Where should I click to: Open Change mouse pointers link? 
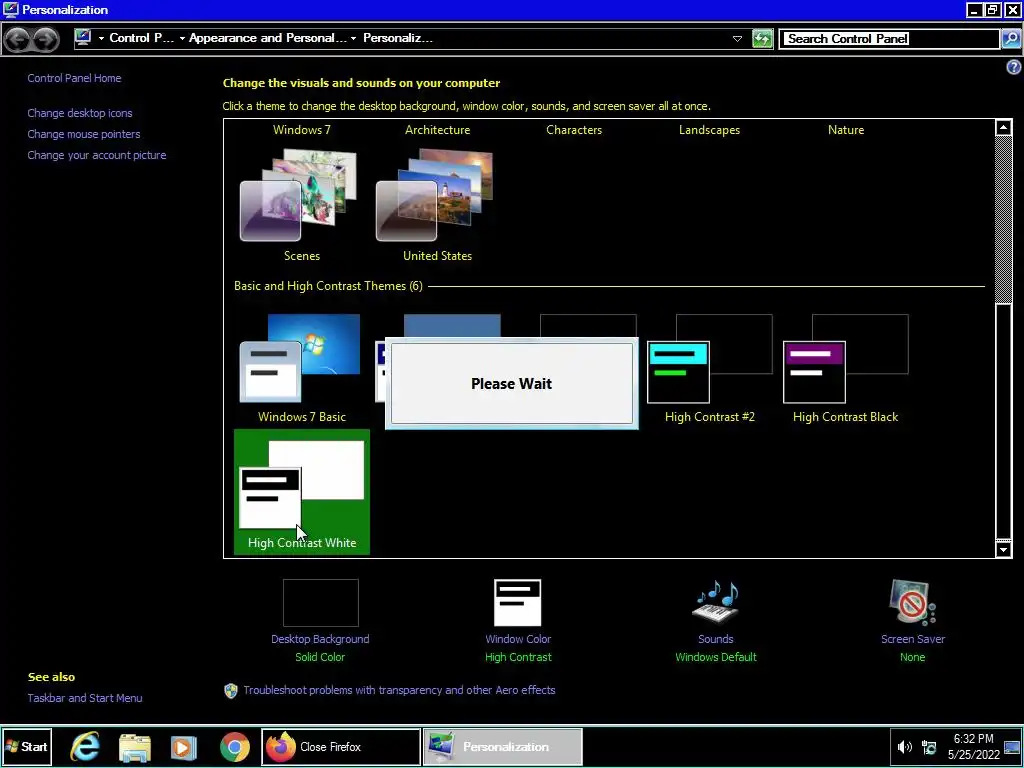coord(84,134)
